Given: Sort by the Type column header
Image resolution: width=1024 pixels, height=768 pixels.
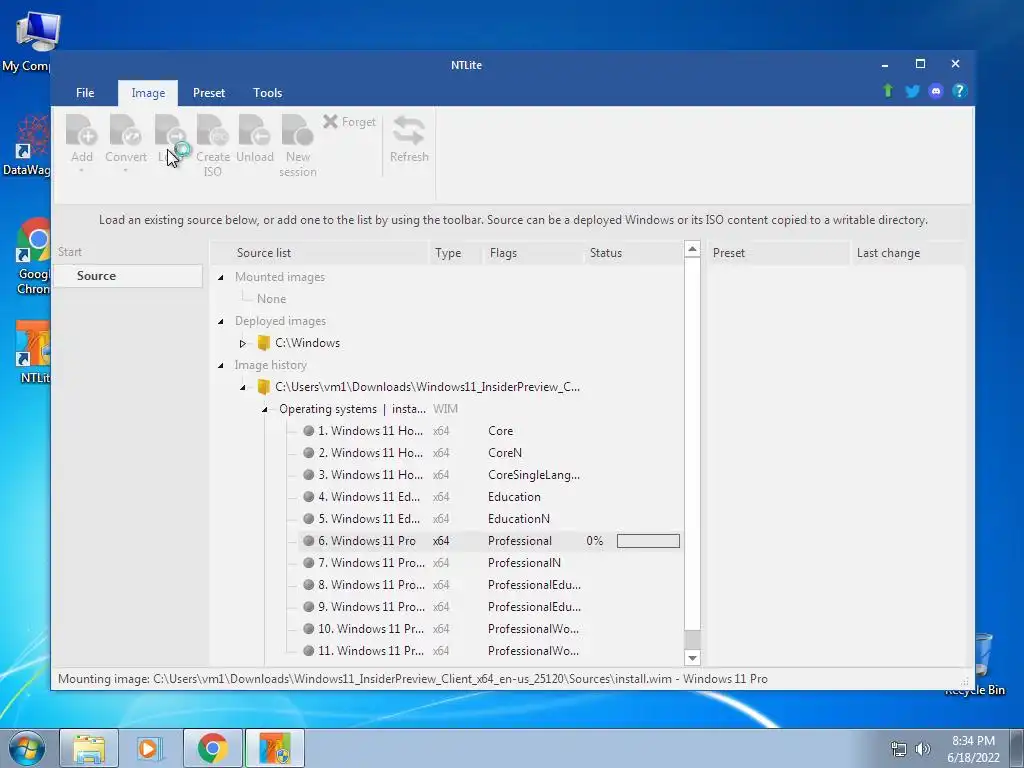Looking at the screenshot, I should click(455, 253).
